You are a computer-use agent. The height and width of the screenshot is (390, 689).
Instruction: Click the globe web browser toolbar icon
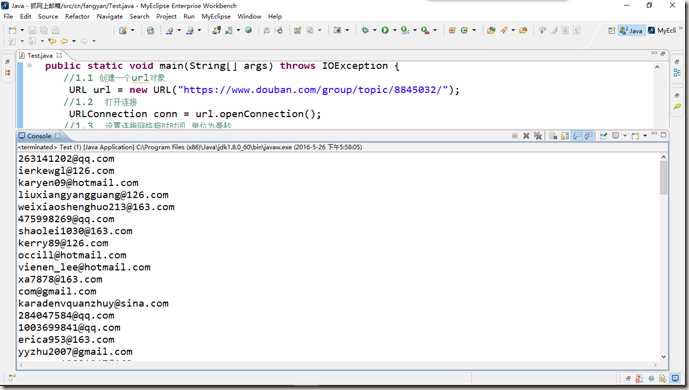click(248, 30)
